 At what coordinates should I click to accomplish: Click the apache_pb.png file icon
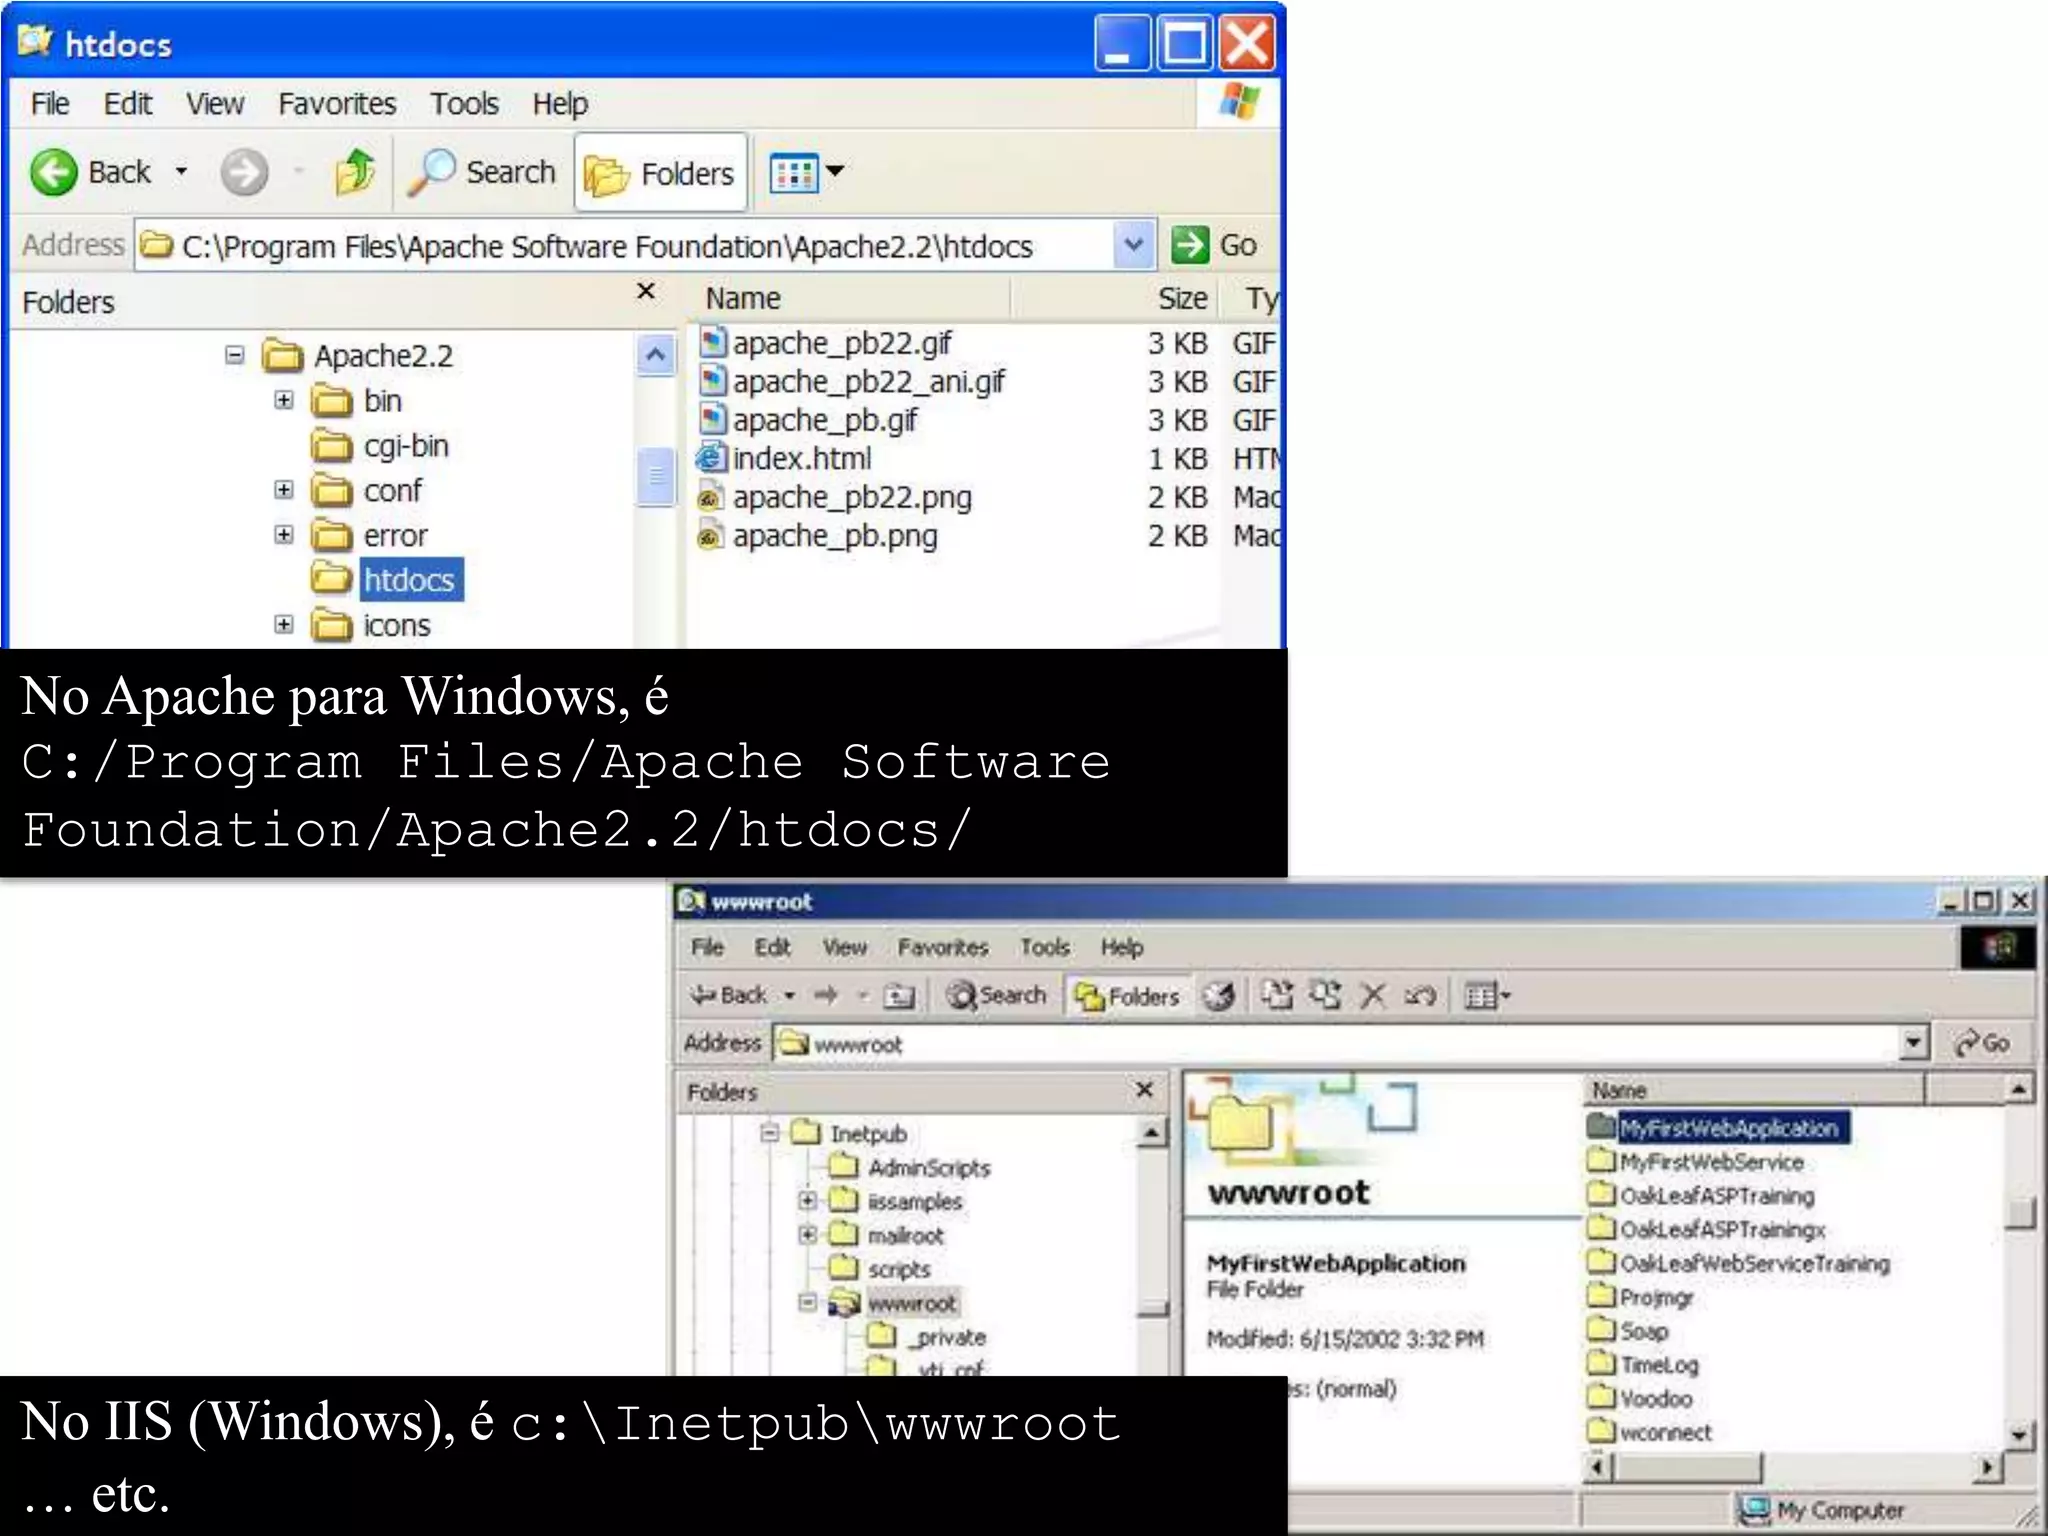[711, 536]
